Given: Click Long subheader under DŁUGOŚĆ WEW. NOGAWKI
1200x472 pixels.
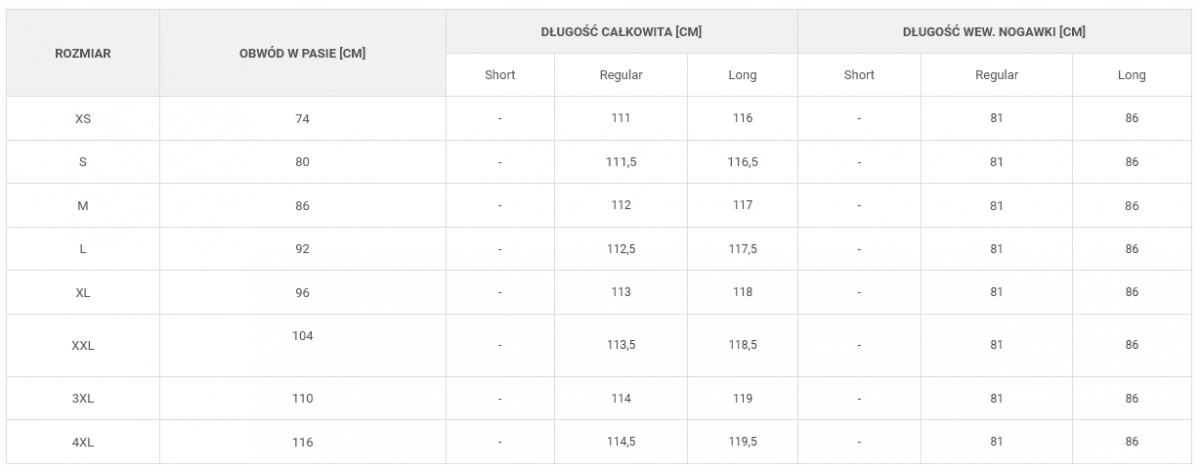Looking at the screenshot, I should pos(1132,75).
